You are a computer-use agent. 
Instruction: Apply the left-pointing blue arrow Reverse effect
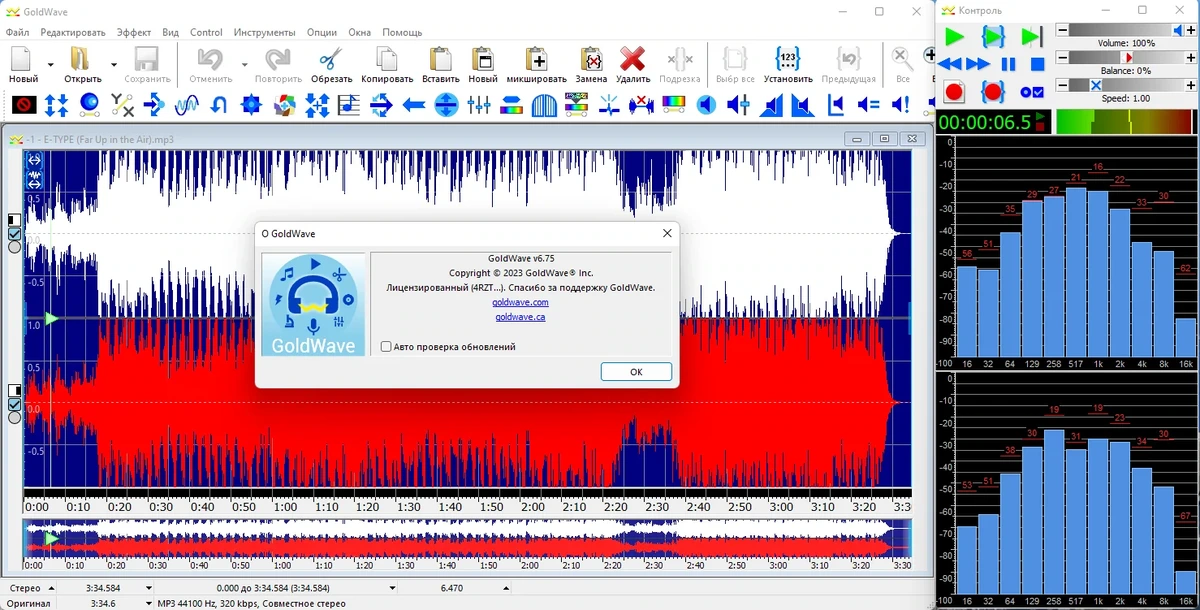414,103
